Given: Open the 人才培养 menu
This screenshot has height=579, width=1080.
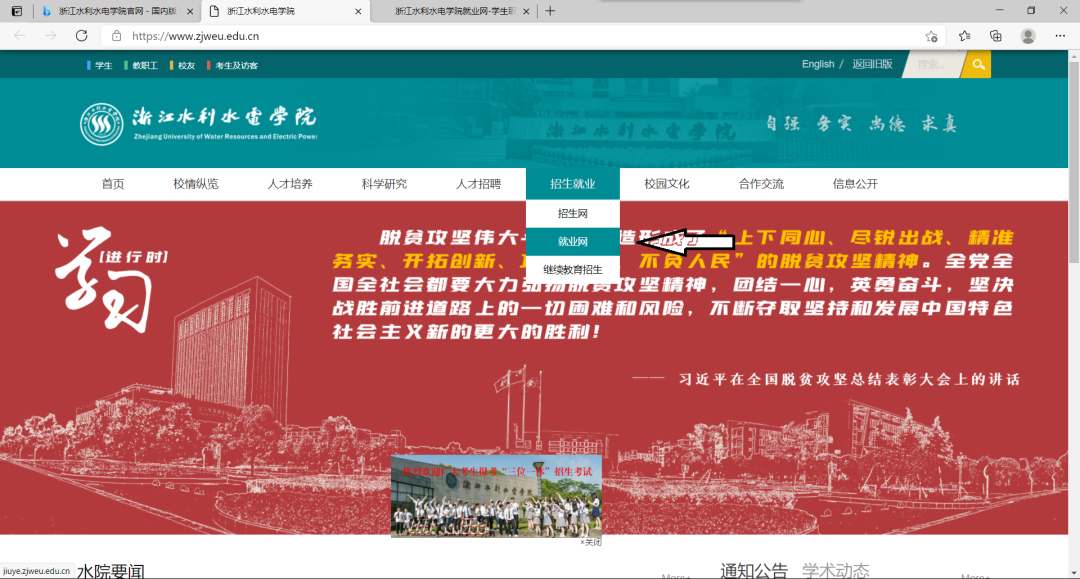Looking at the screenshot, I should pyautogui.click(x=290, y=184).
